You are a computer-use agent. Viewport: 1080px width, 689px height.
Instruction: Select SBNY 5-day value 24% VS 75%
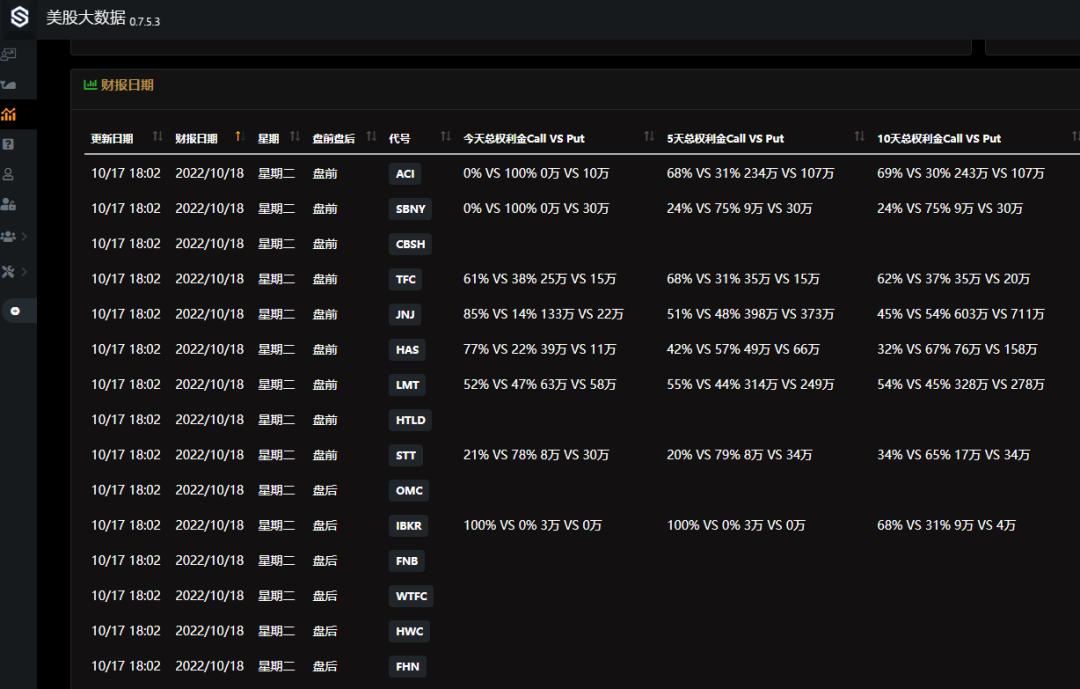(x=739, y=209)
